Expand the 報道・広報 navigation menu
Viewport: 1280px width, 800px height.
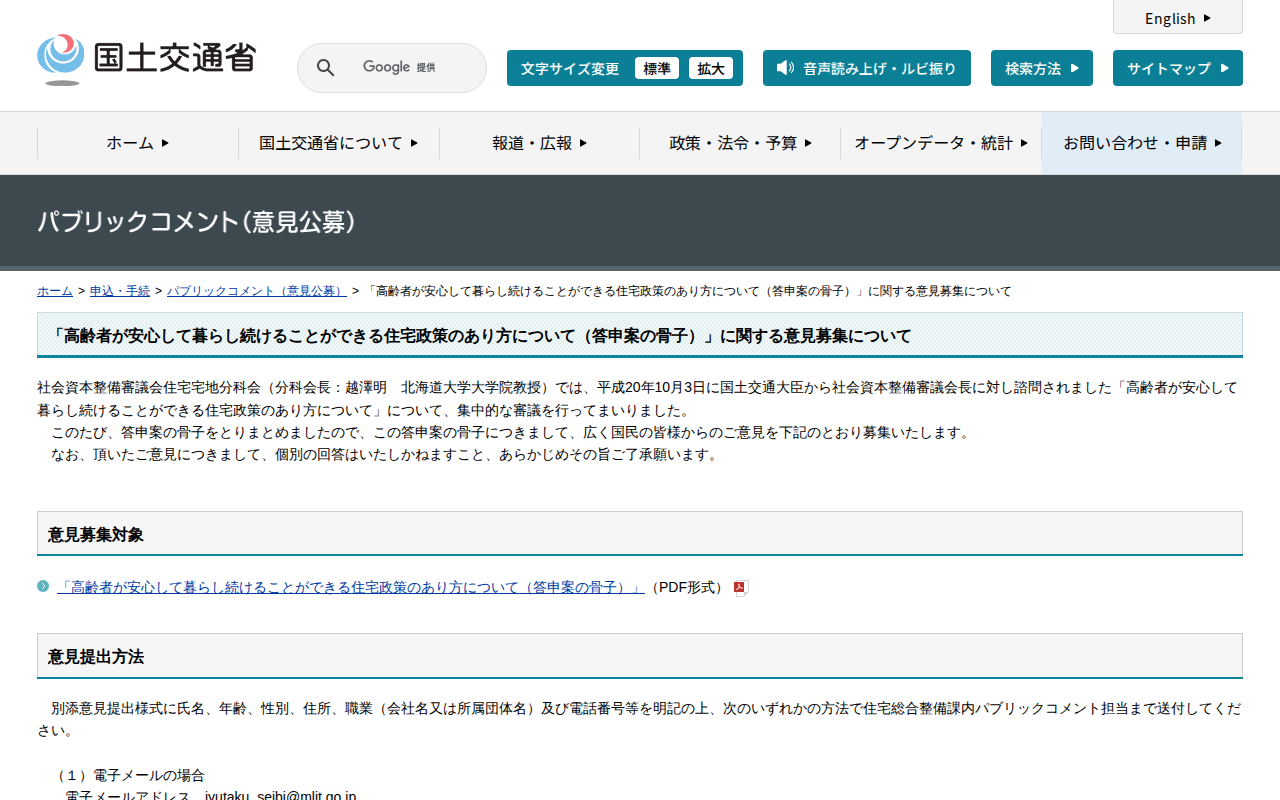pos(538,143)
